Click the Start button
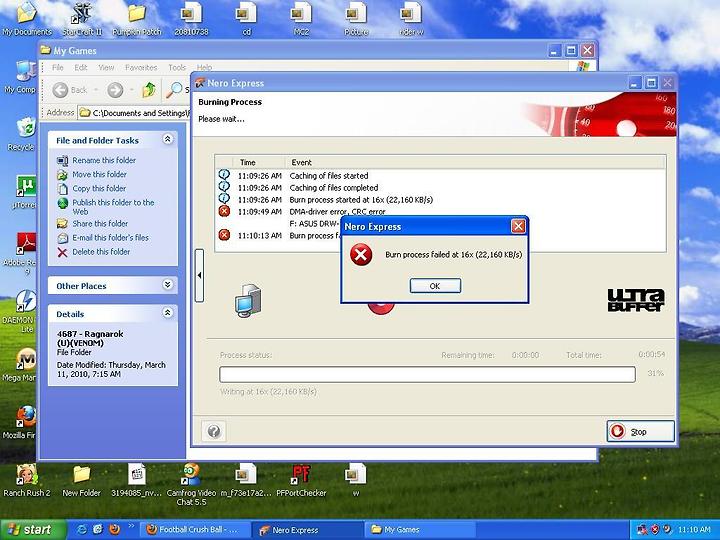 (32, 530)
